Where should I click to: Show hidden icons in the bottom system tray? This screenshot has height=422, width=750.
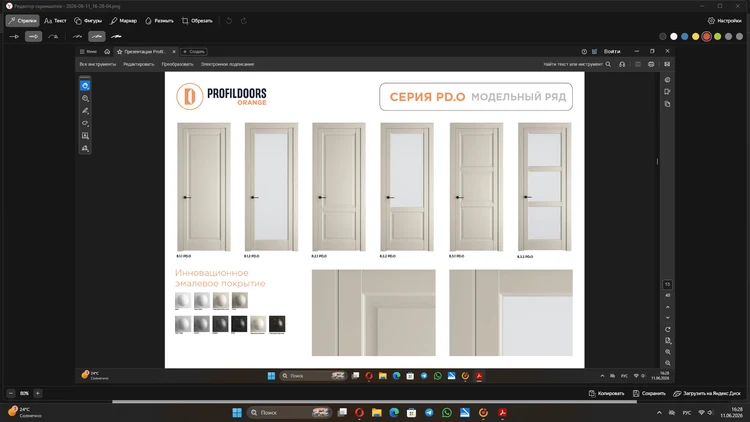tap(659, 412)
